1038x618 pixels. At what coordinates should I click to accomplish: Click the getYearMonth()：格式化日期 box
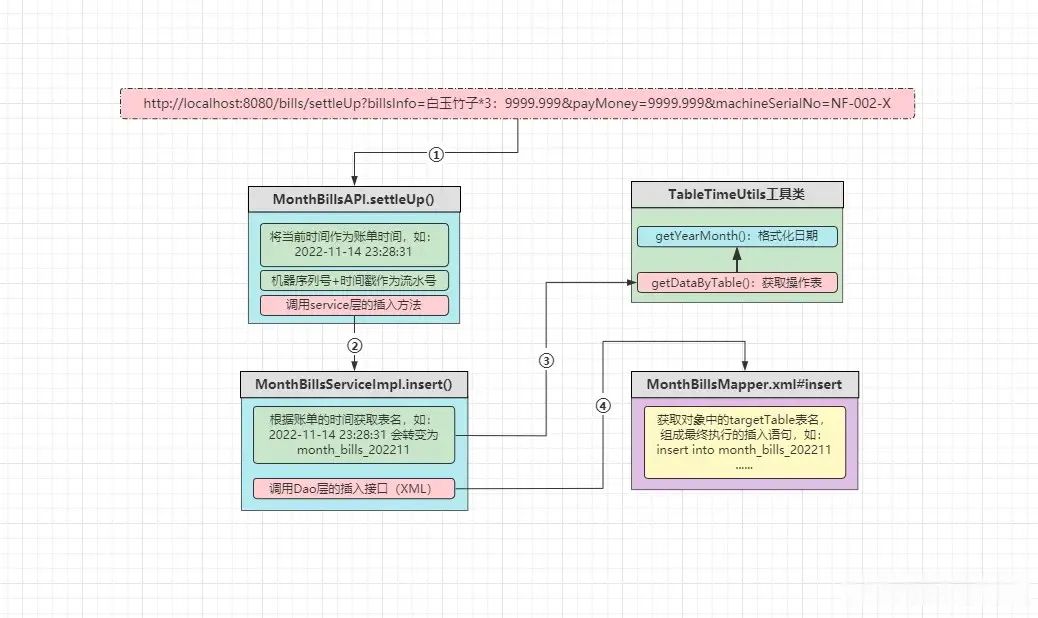737,236
